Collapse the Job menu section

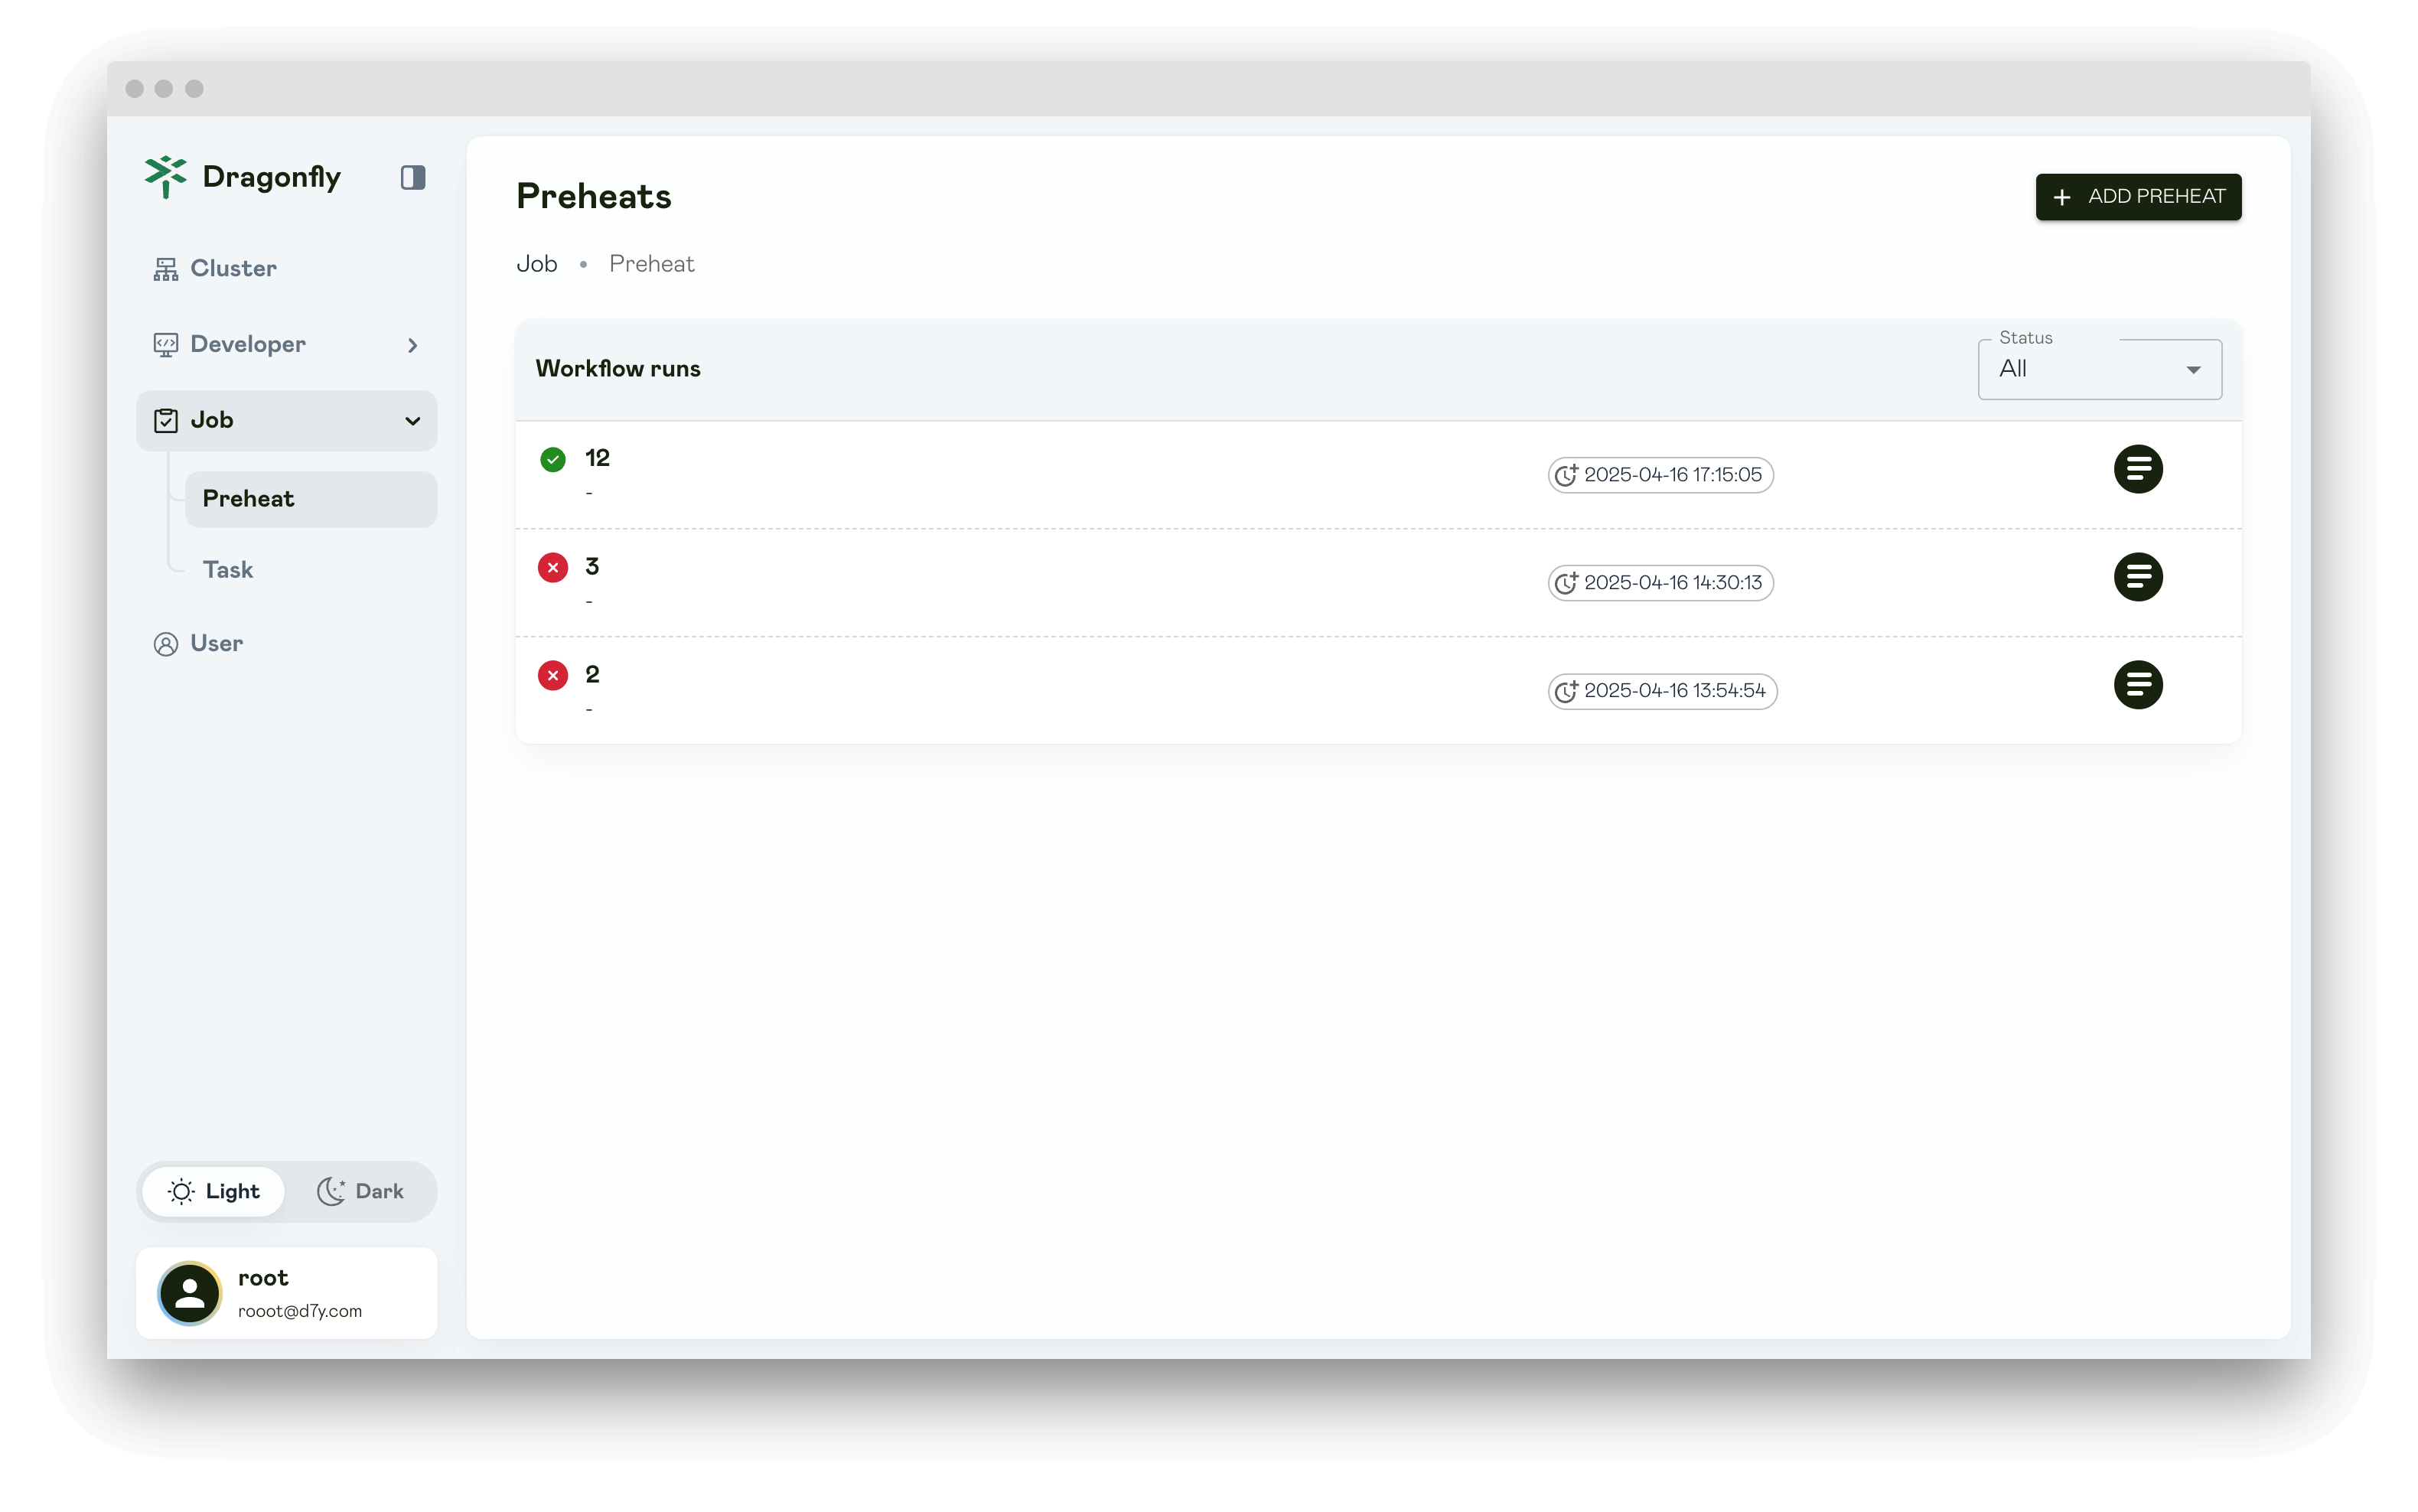(412, 421)
